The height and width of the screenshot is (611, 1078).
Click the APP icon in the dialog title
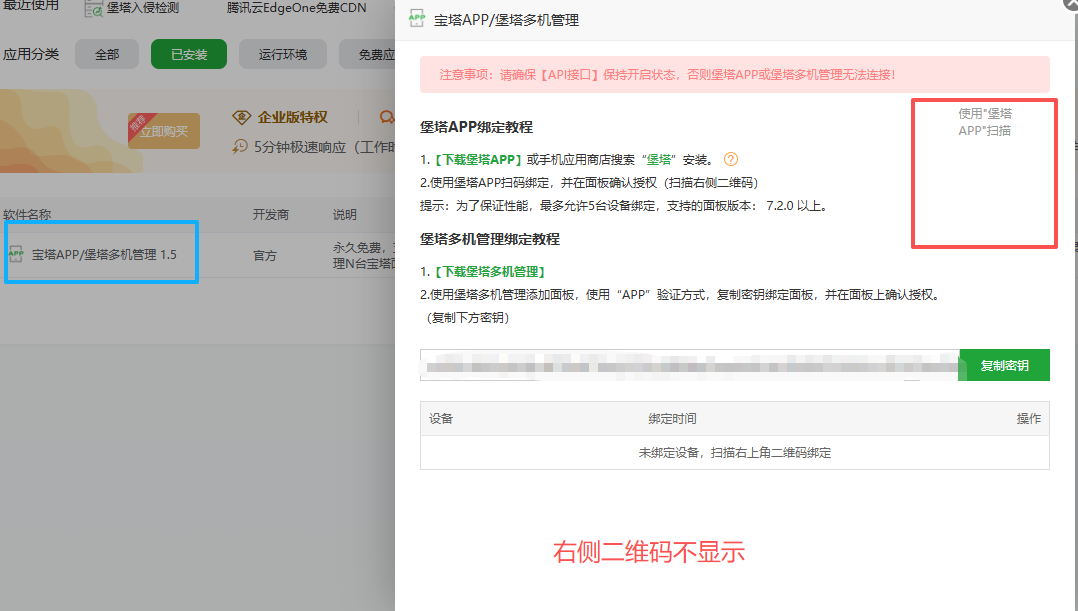(x=417, y=19)
